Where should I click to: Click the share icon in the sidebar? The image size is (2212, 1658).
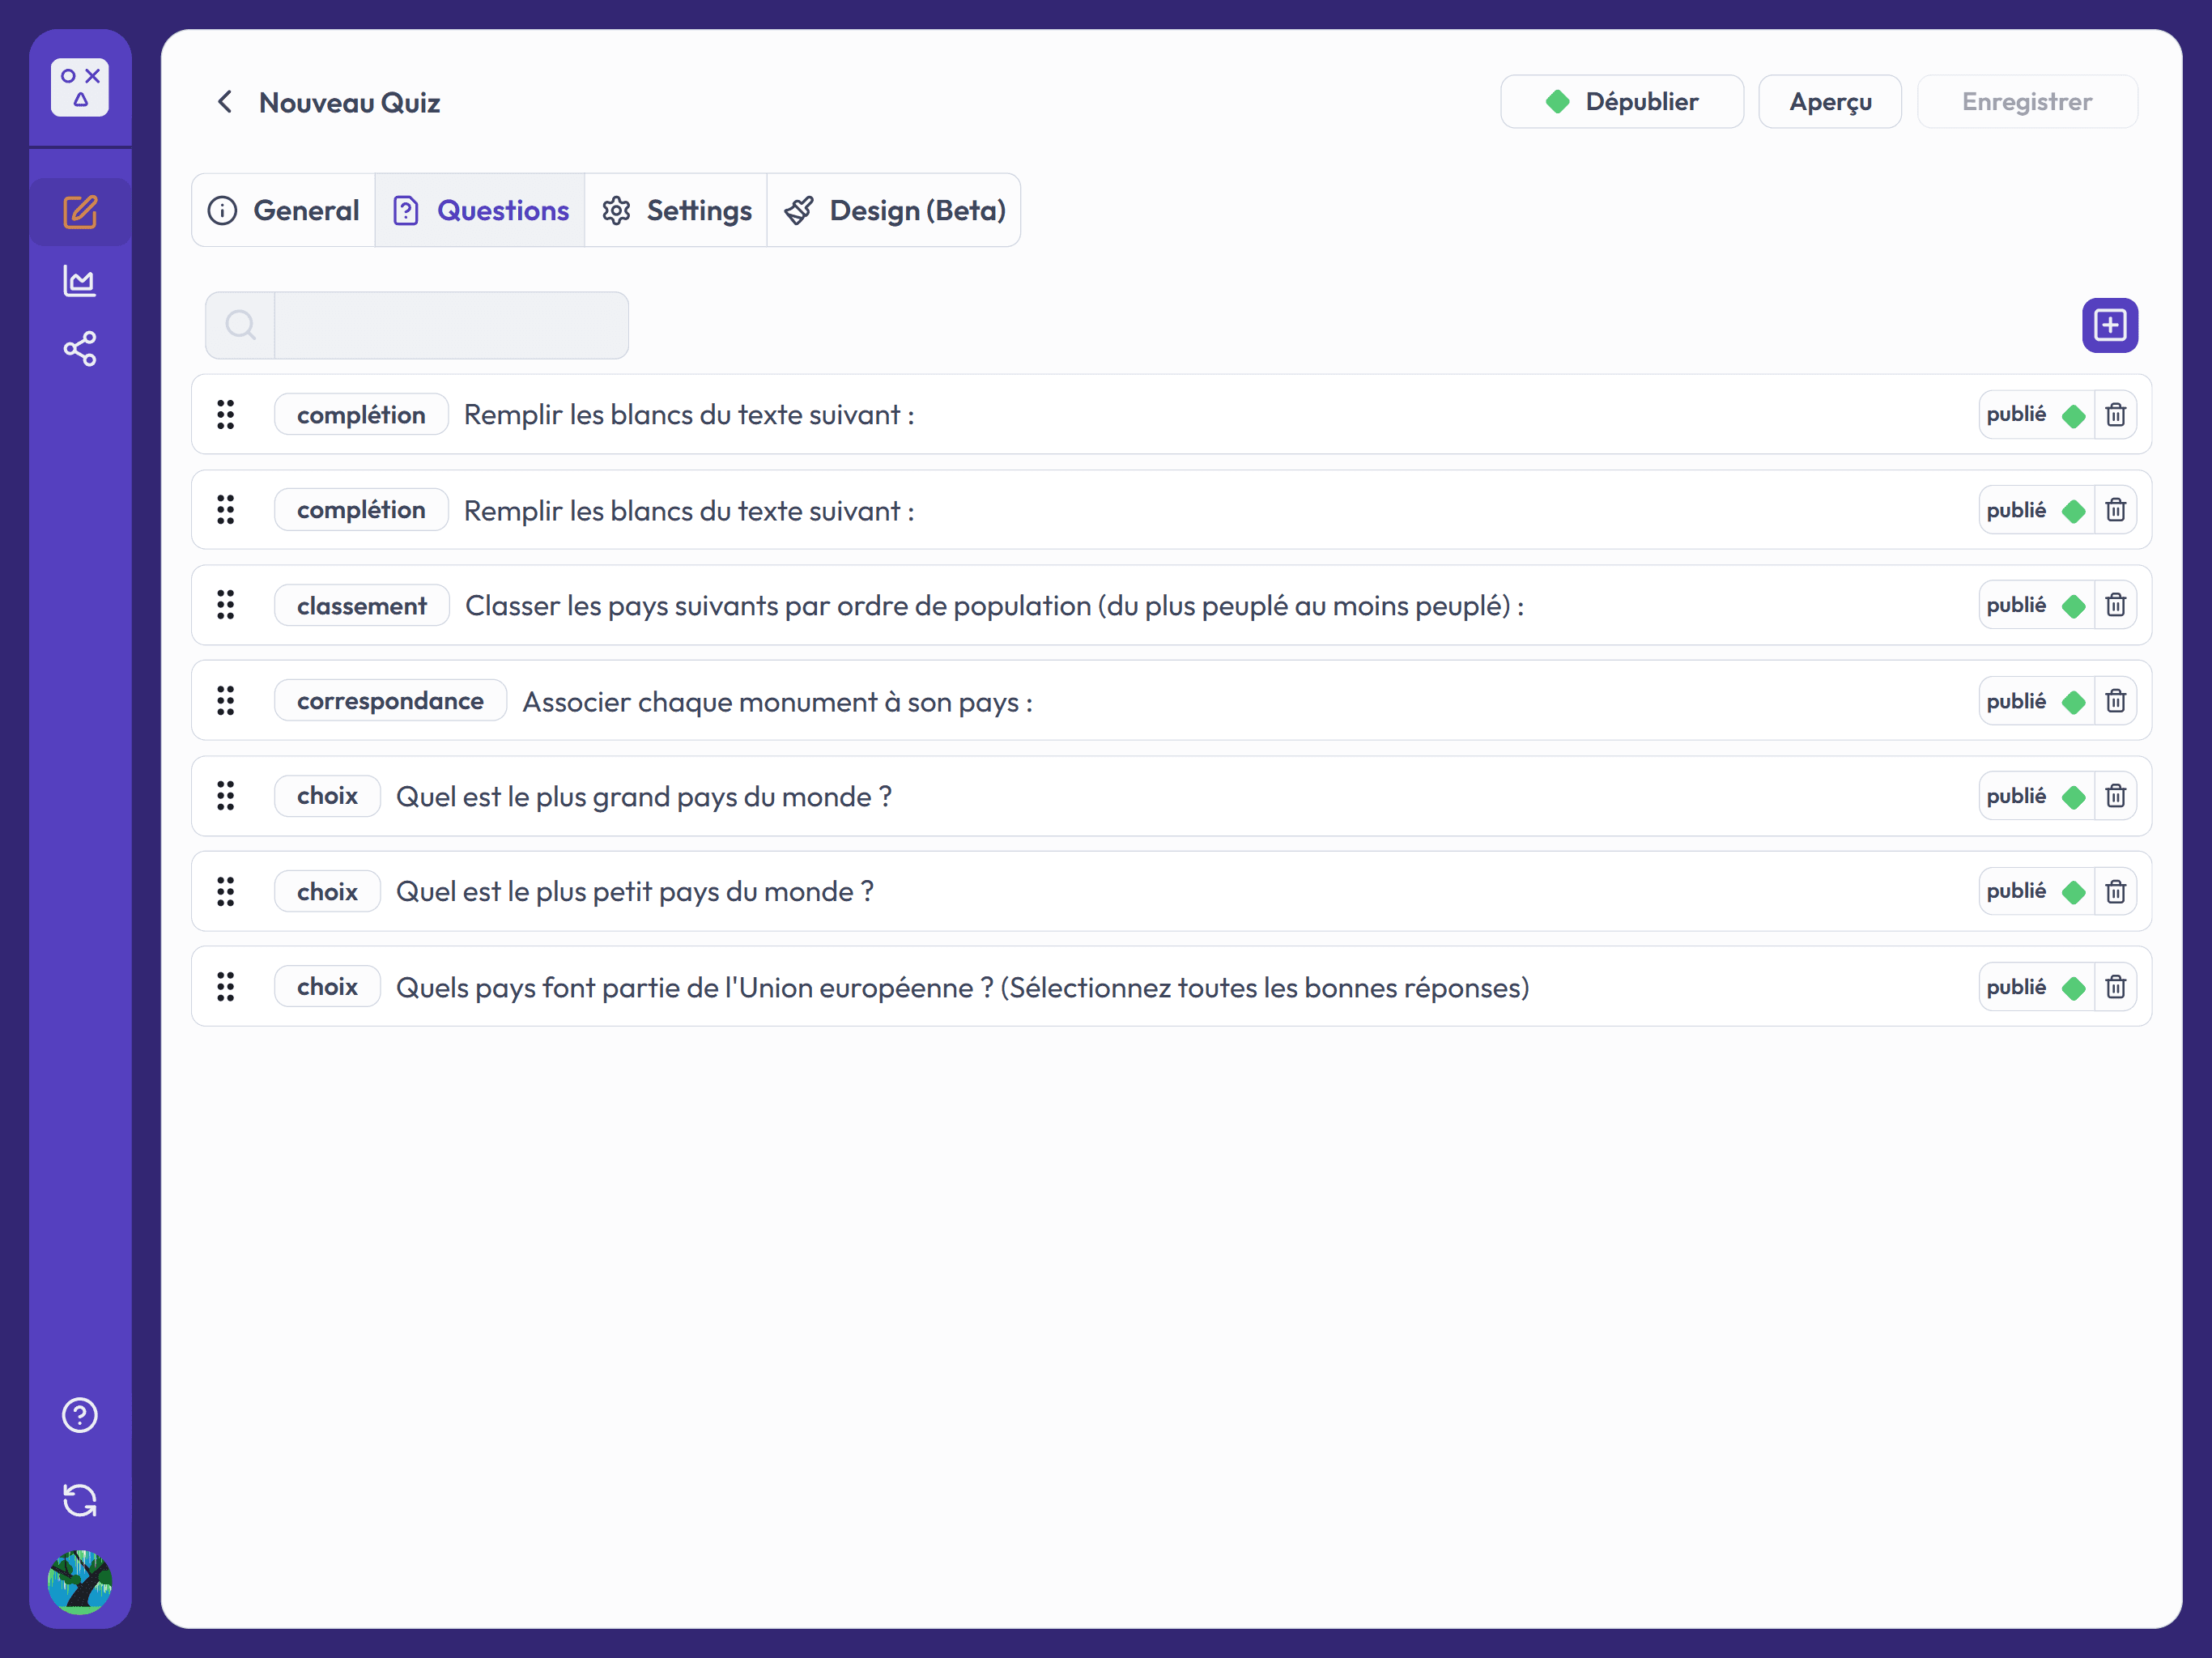80,348
